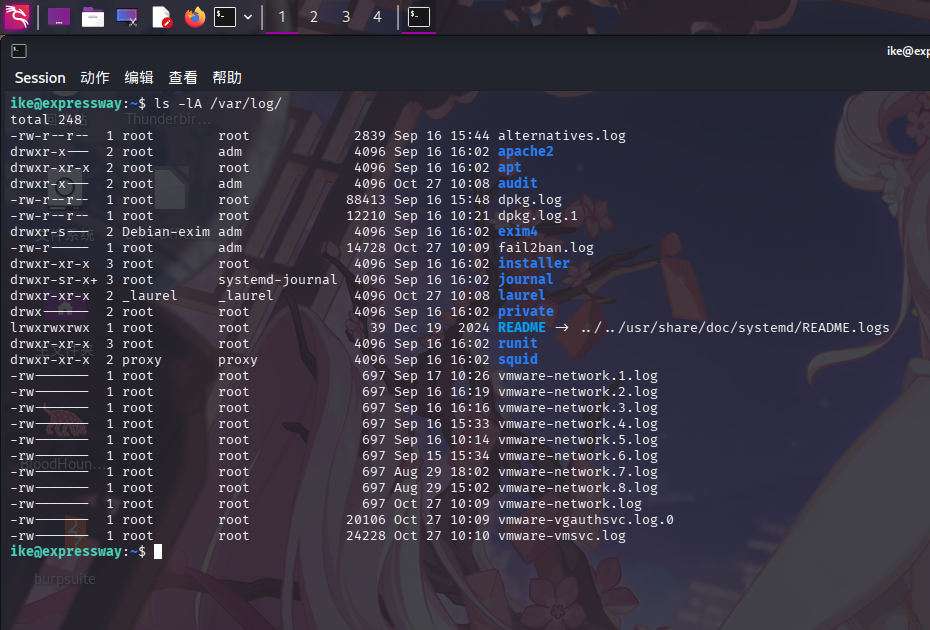Switch to workspace 2
Image resolution: width=930 pixels, height=630 pixels.
click(314, 17)
